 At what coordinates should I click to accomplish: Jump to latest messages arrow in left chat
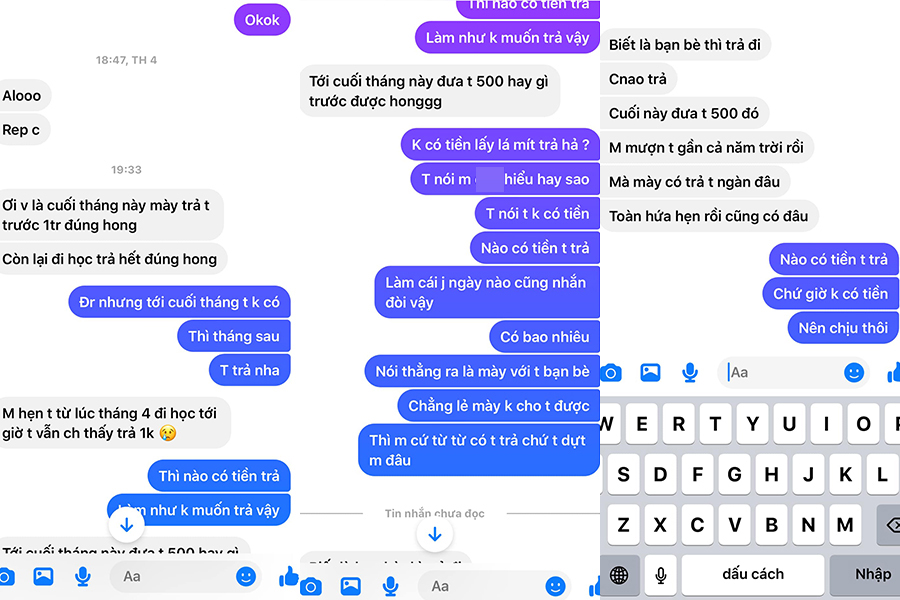pos(127,524)
